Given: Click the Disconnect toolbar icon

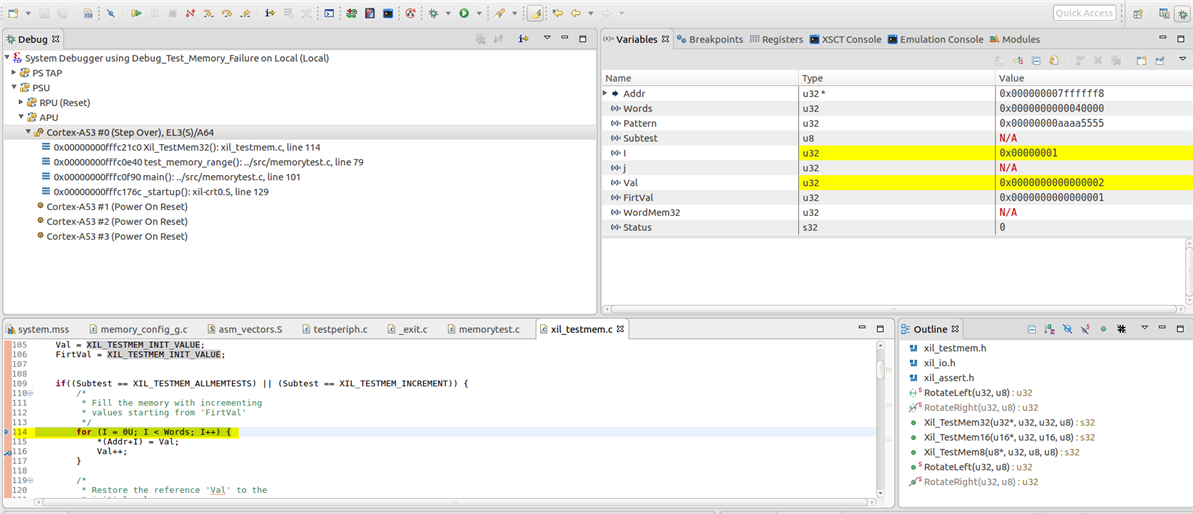Looking at the screenshot, I should pyautogui.click(x=190, y=13).
